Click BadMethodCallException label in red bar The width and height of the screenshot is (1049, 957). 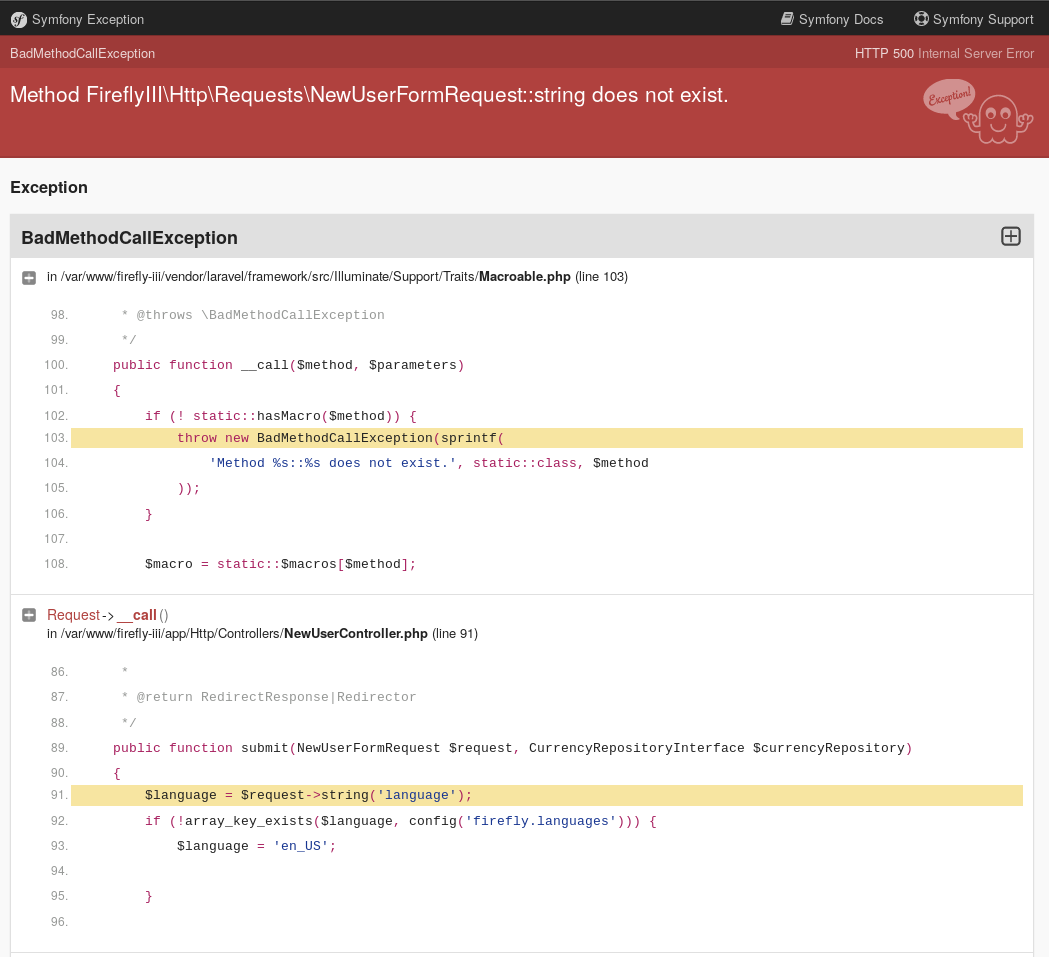pyautogui.click(x=82, y=54)
